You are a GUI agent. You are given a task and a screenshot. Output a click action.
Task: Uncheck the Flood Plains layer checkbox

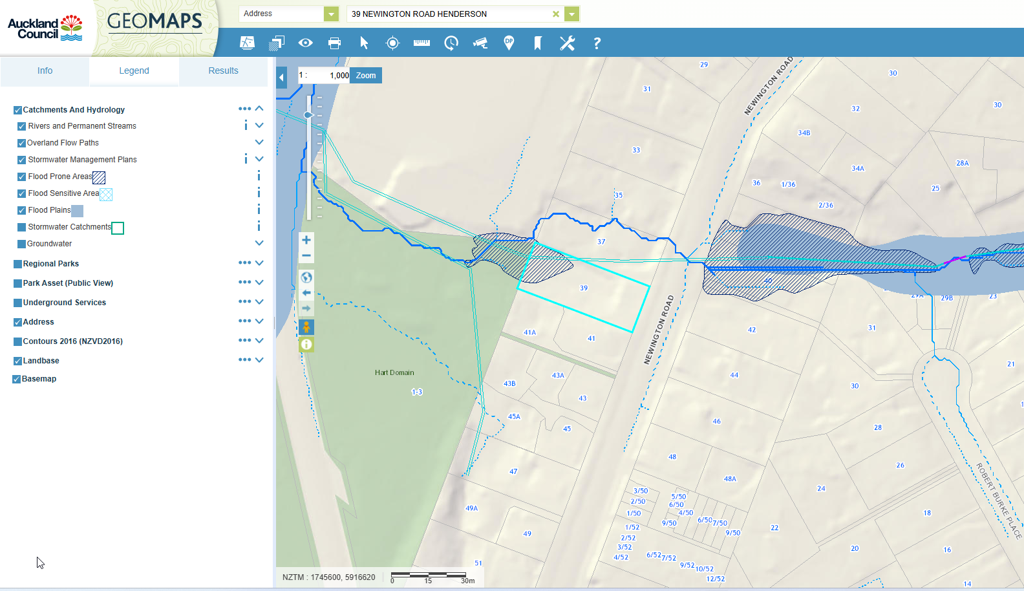[x=22, y=211]
